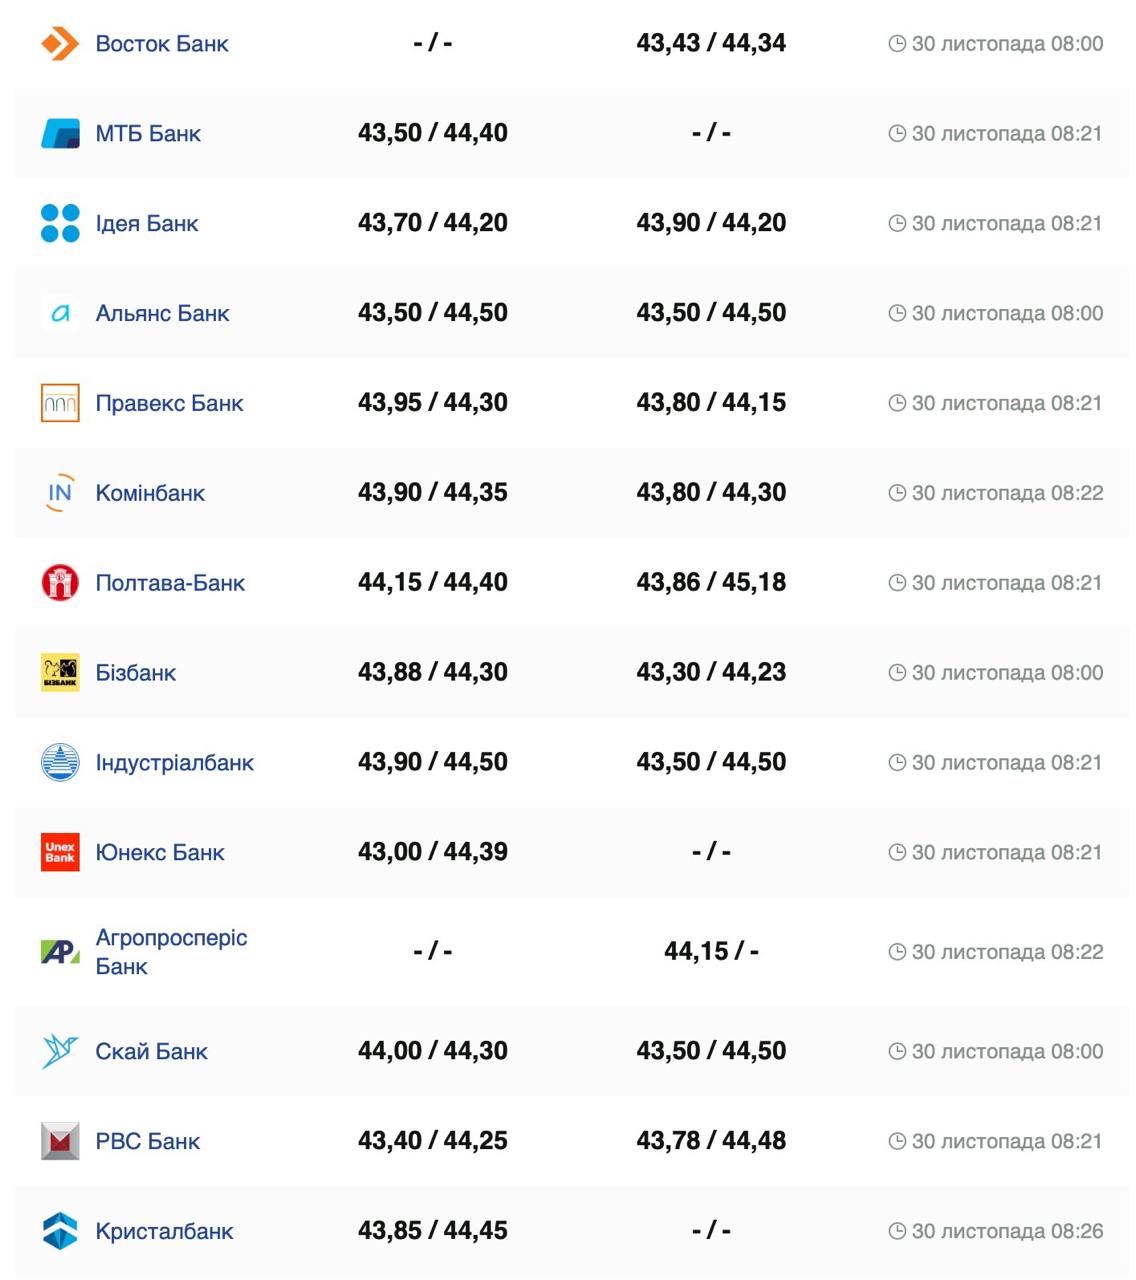This screenshot has height=1280, width=1136.
Task: Click the Комінбанк IN logo
Action: tap(60, 493)
